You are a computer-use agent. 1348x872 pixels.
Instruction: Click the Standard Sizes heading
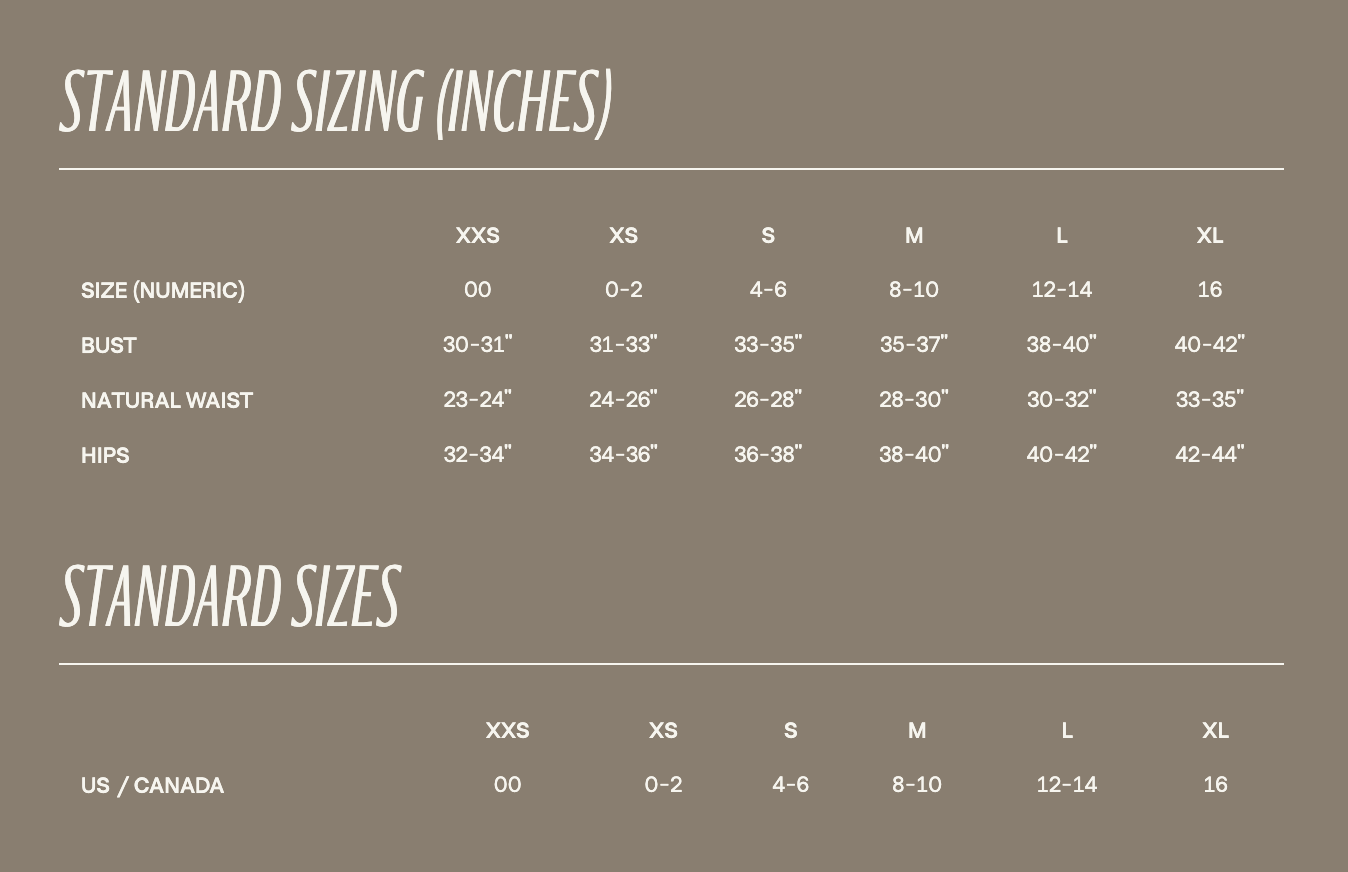point(230,596)
